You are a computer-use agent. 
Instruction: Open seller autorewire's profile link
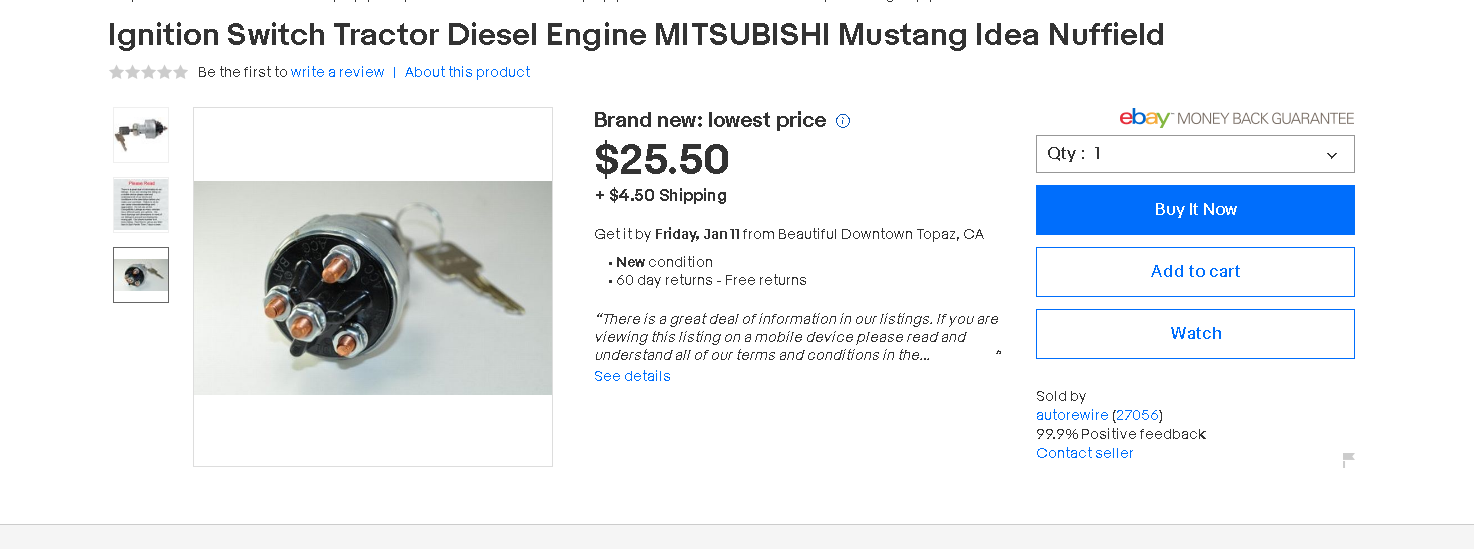coord(1072,415)
